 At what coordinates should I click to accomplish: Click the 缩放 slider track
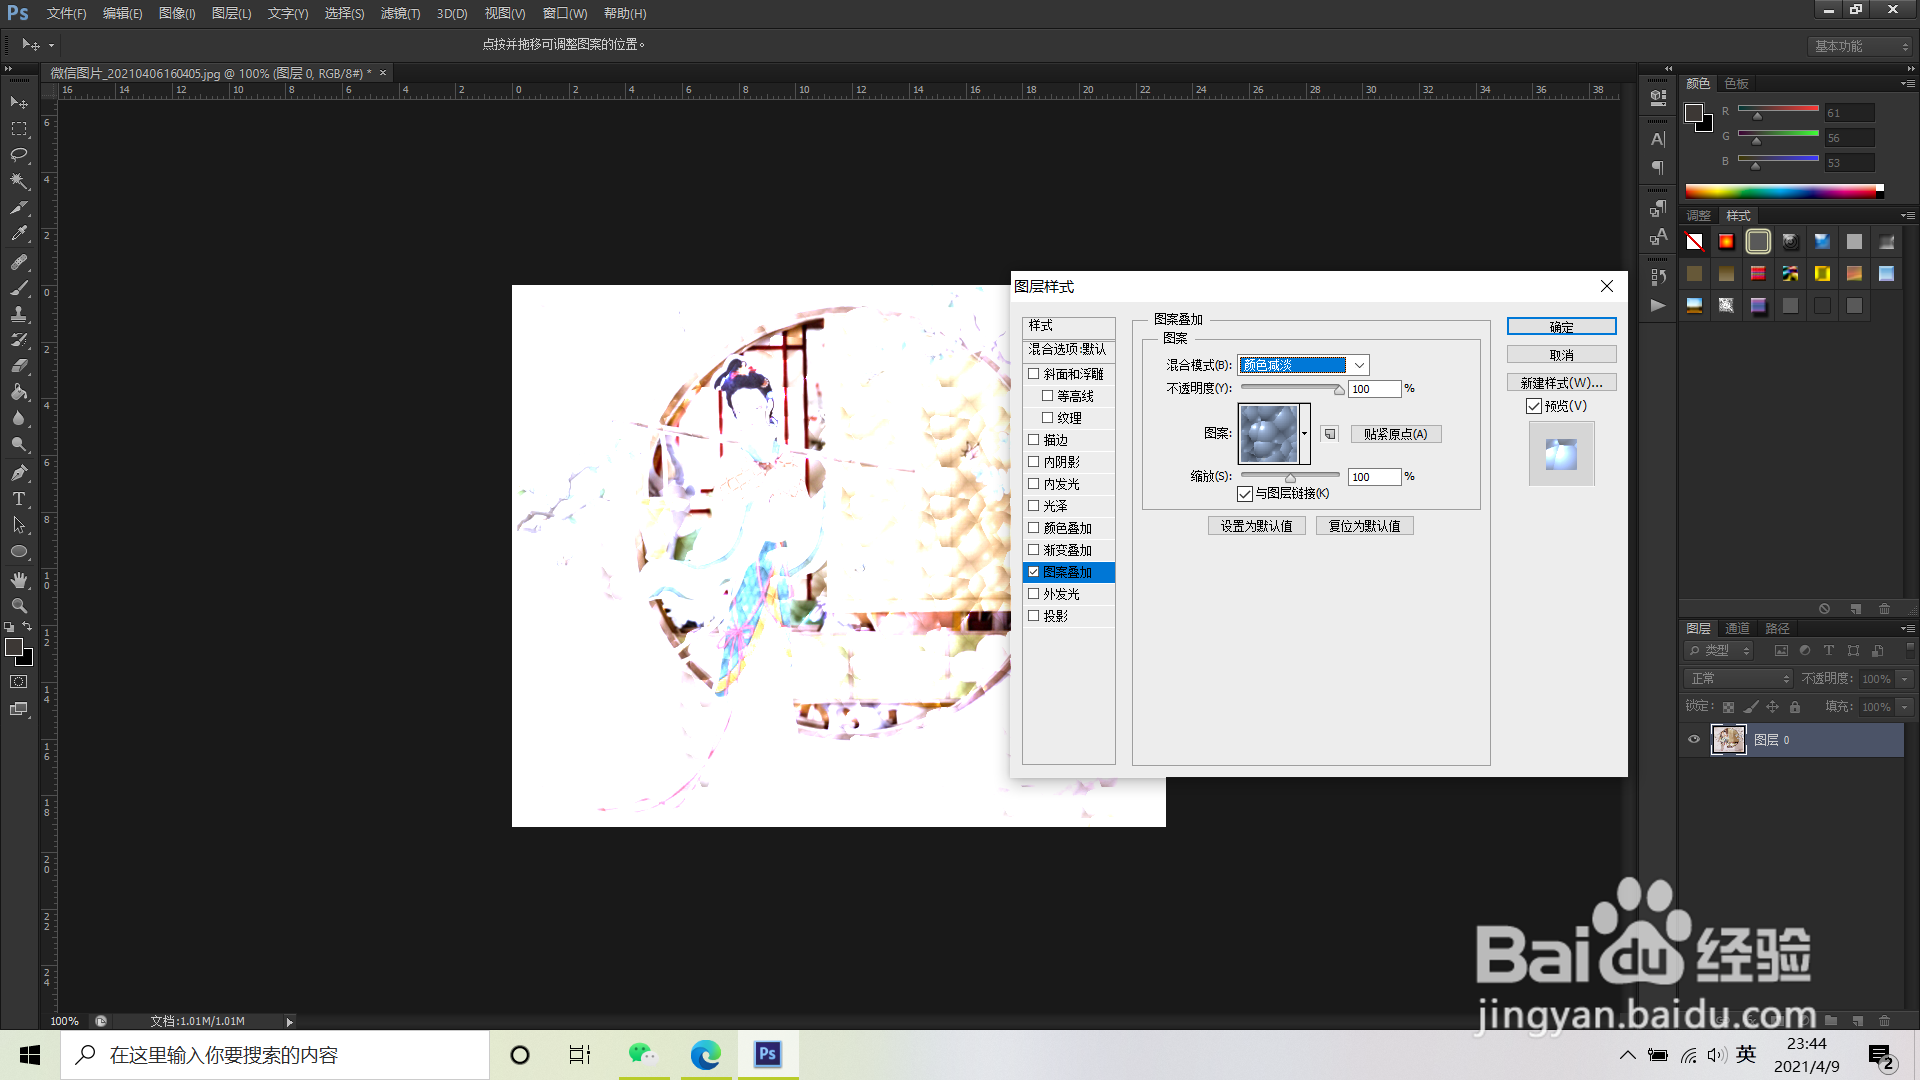(1290, 476)
